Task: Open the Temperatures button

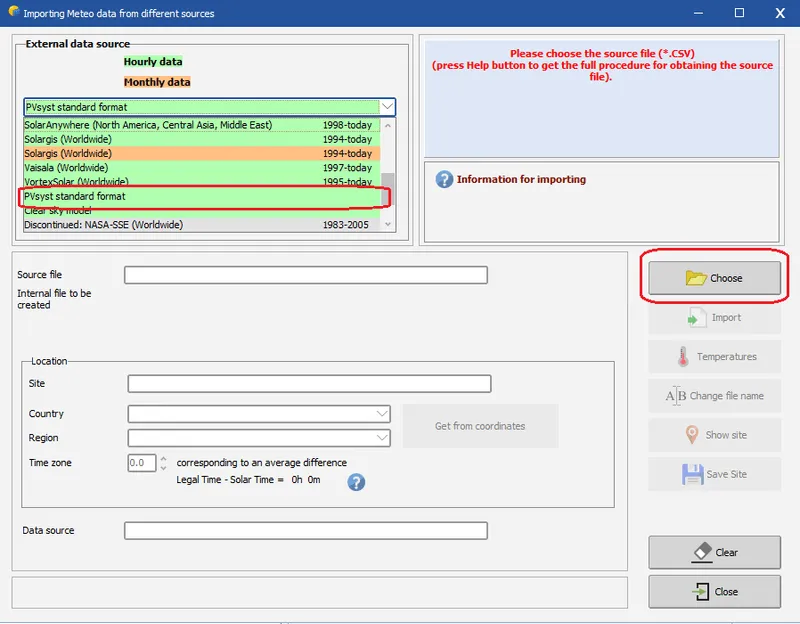Action: click(714, 357)
